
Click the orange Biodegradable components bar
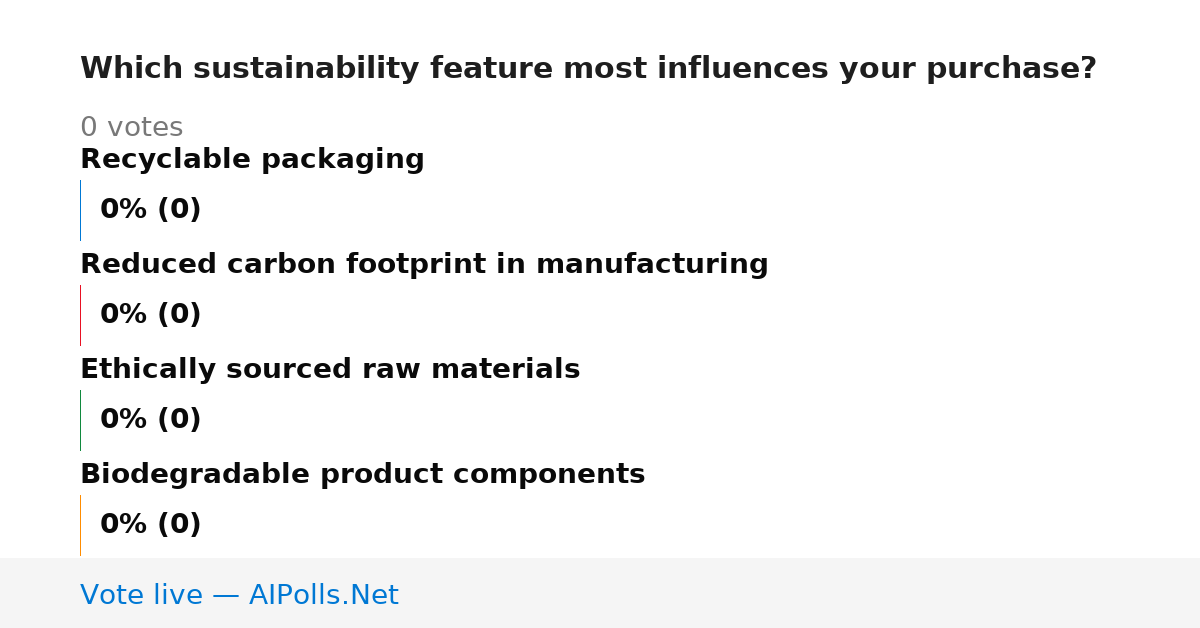(80, 525)
